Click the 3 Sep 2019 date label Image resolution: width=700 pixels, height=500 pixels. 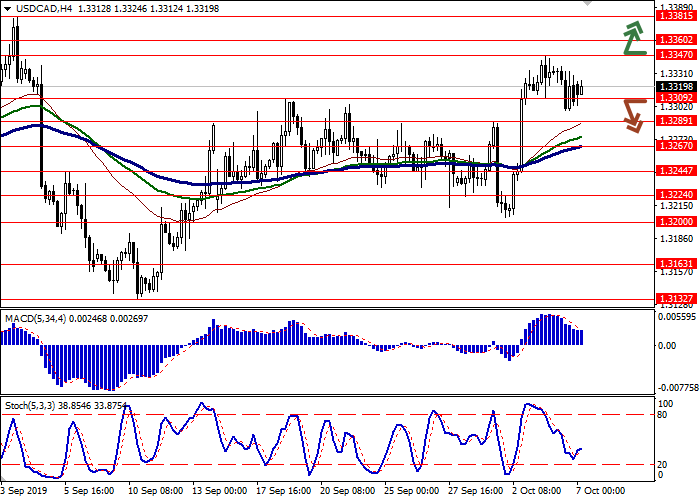click(23, 492)
